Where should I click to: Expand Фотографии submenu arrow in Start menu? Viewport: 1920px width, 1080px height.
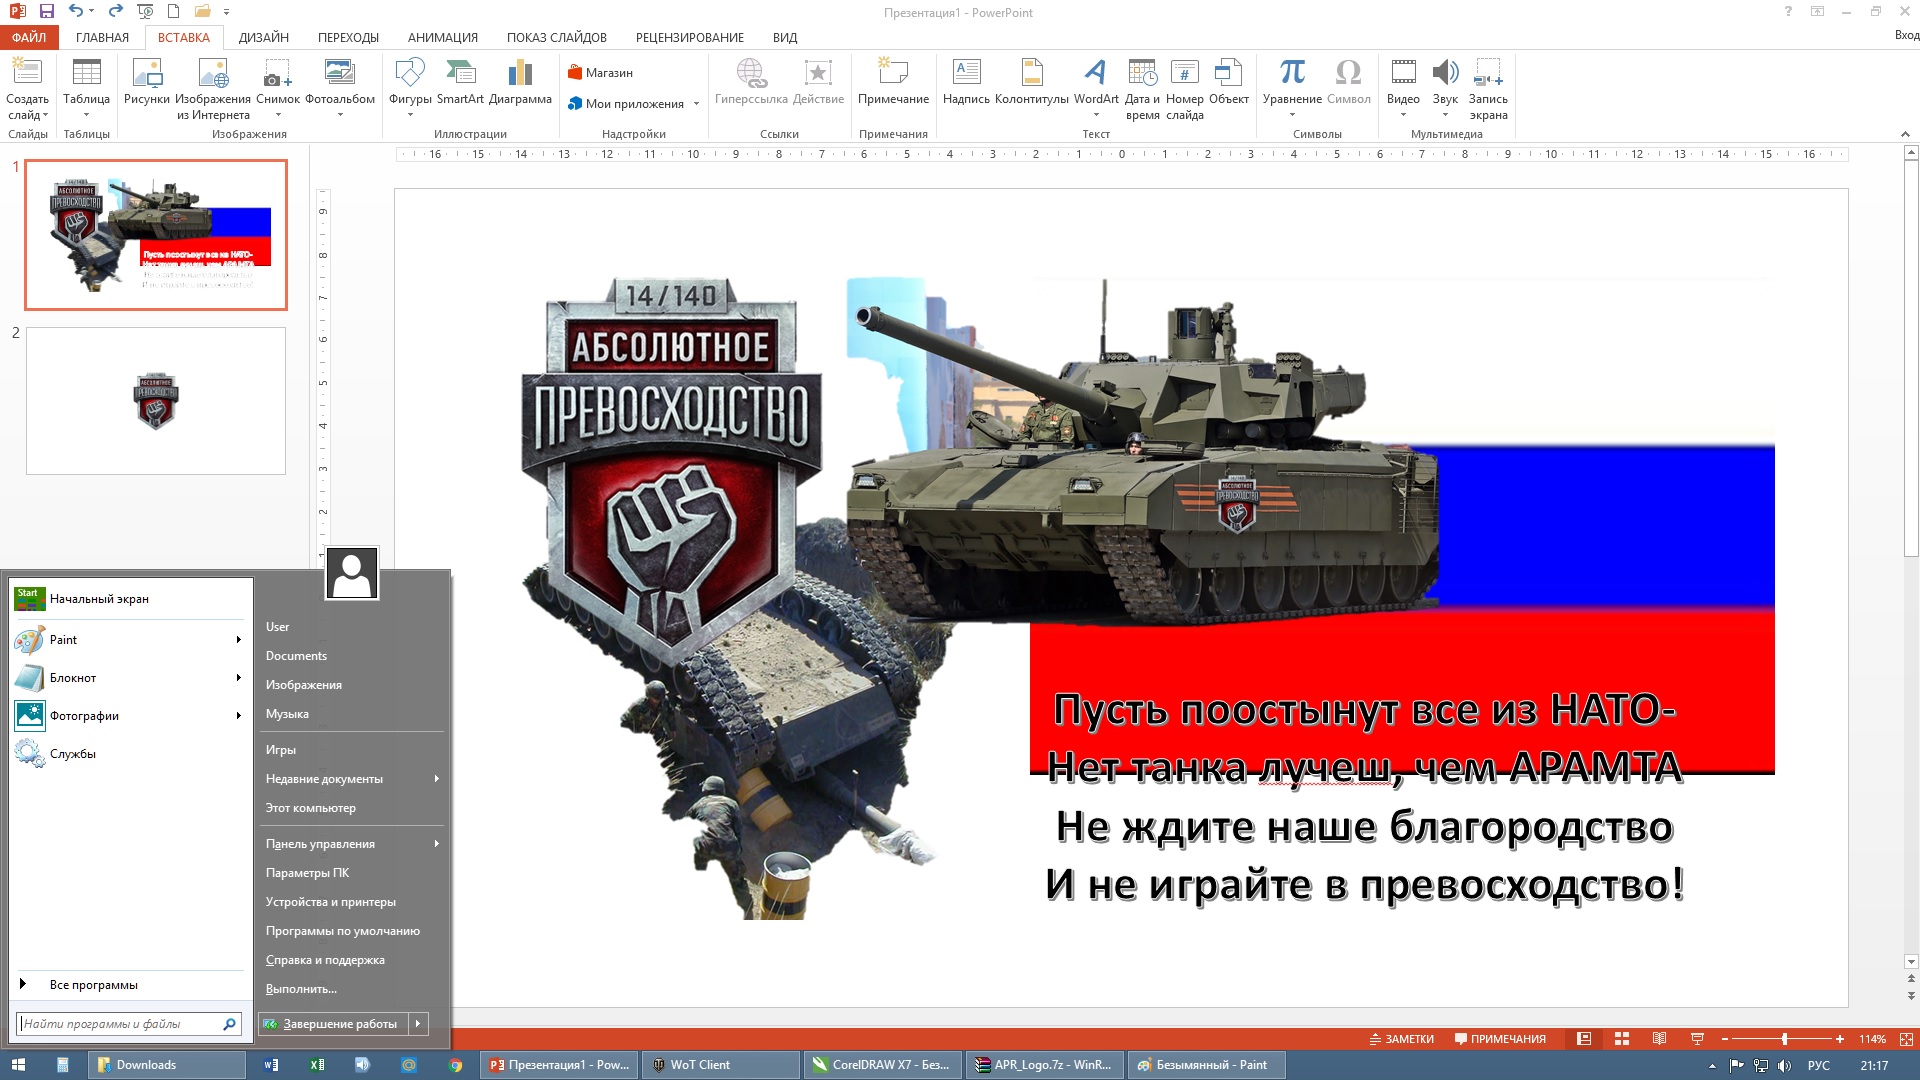coord(238,716)
